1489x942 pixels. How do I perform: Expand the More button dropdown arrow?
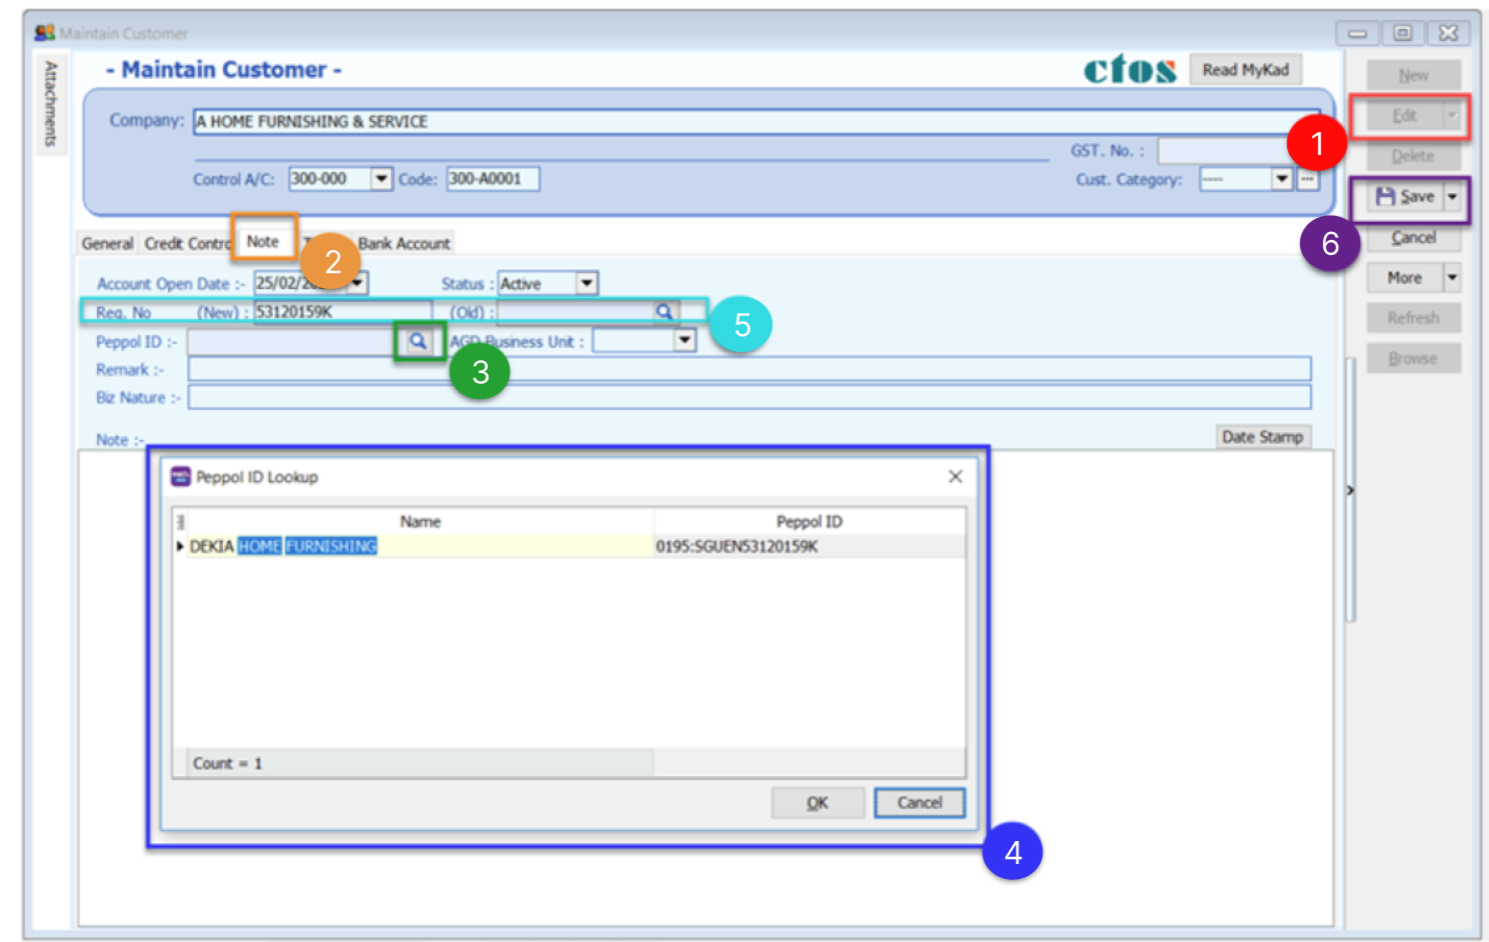pyautogui.click(x=1452, y=278)
